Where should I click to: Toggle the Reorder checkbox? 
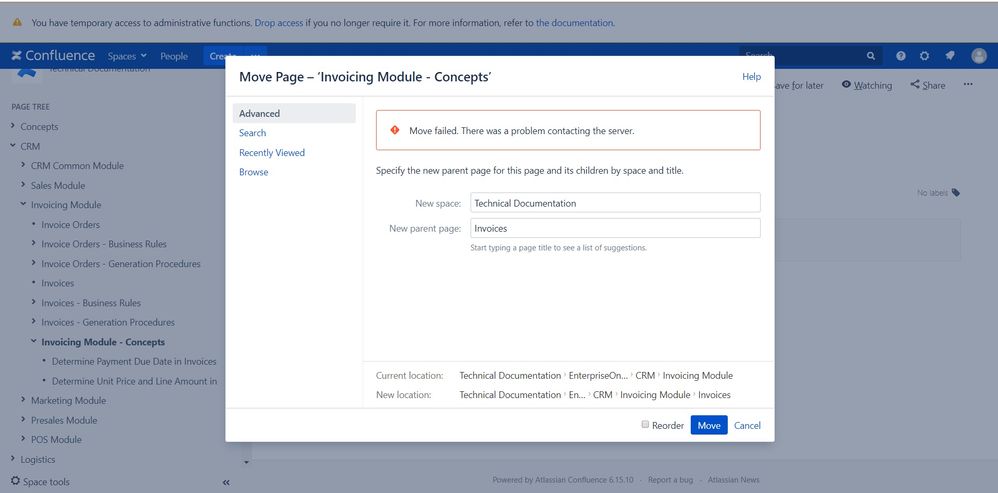click(645, 424)
